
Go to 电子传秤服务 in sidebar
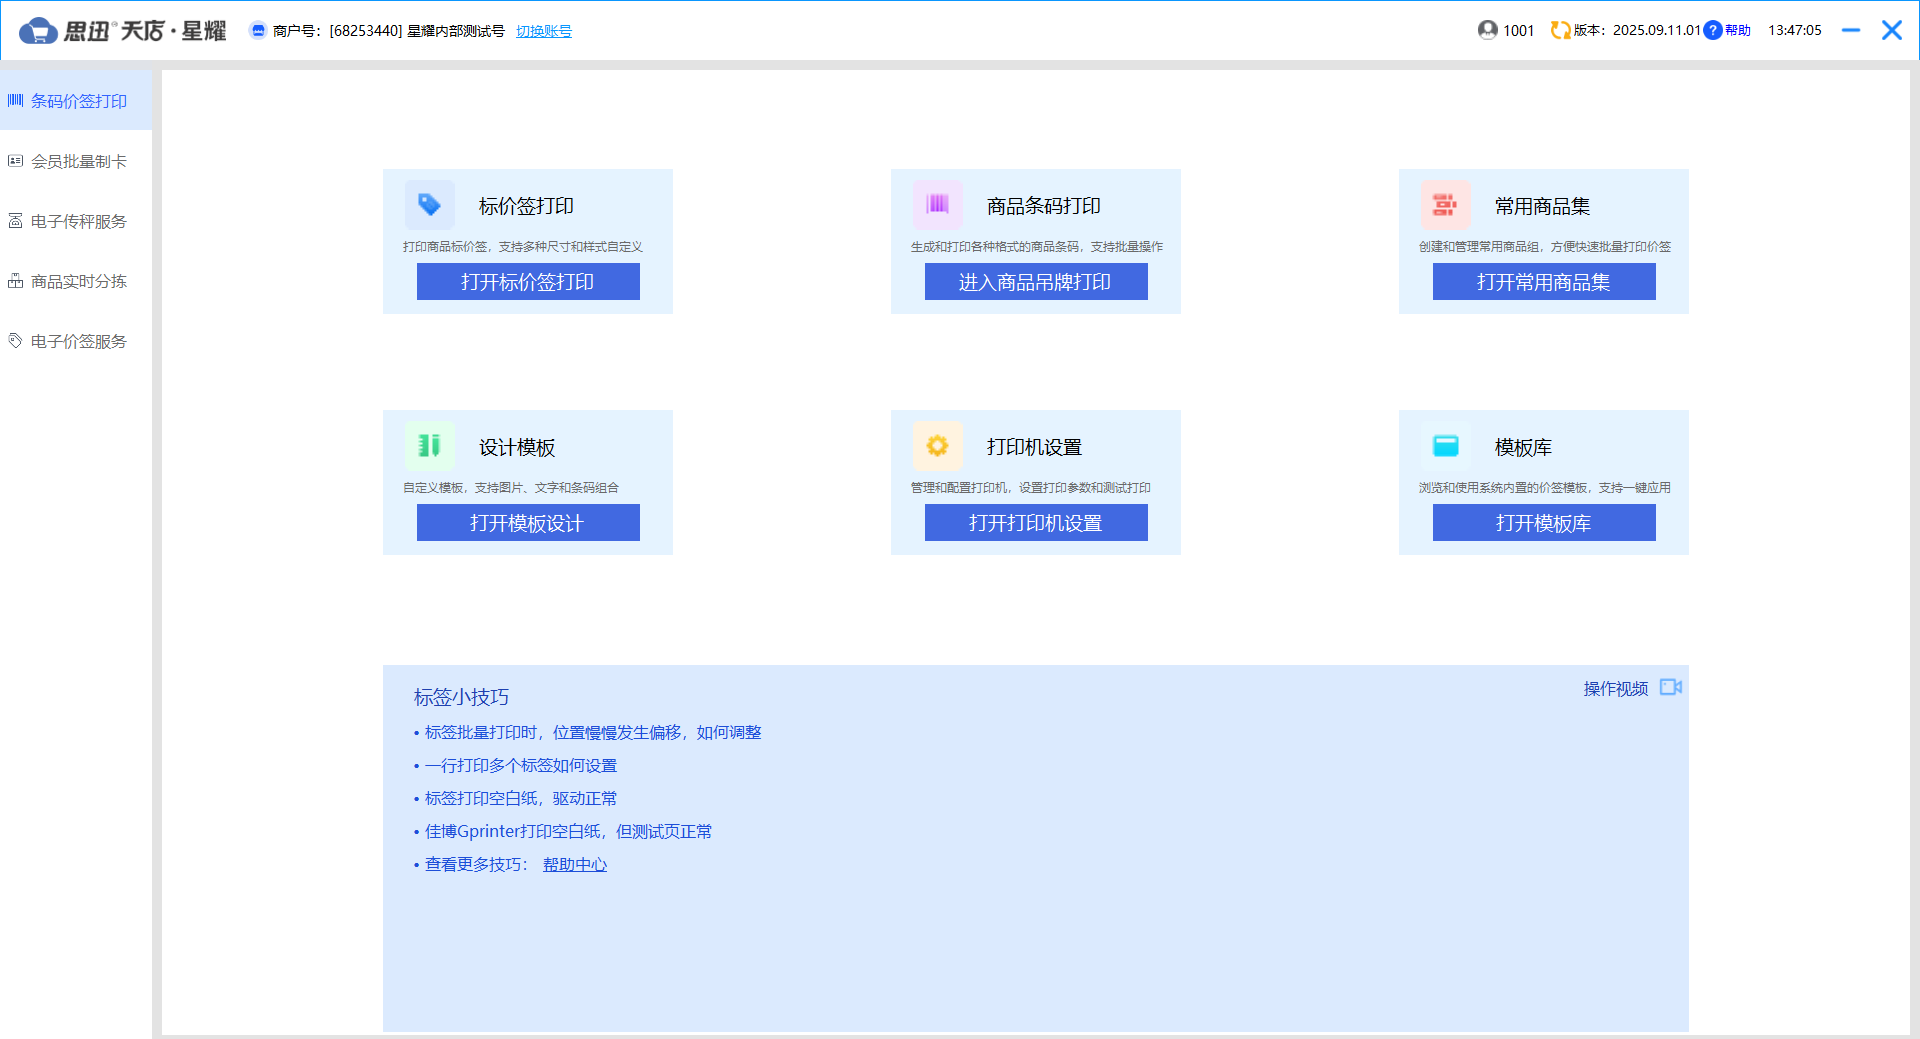pos(78,221)
